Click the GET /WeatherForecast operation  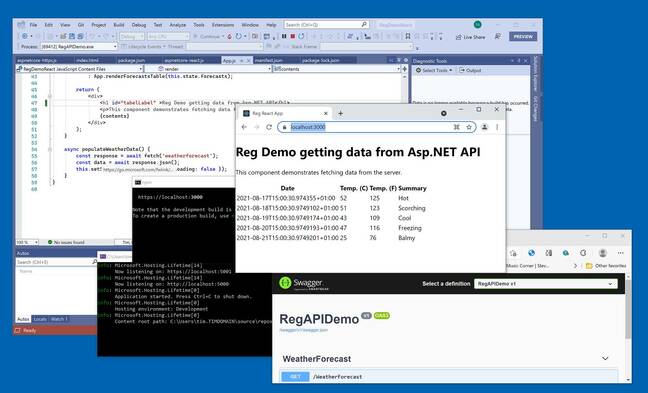449,376
